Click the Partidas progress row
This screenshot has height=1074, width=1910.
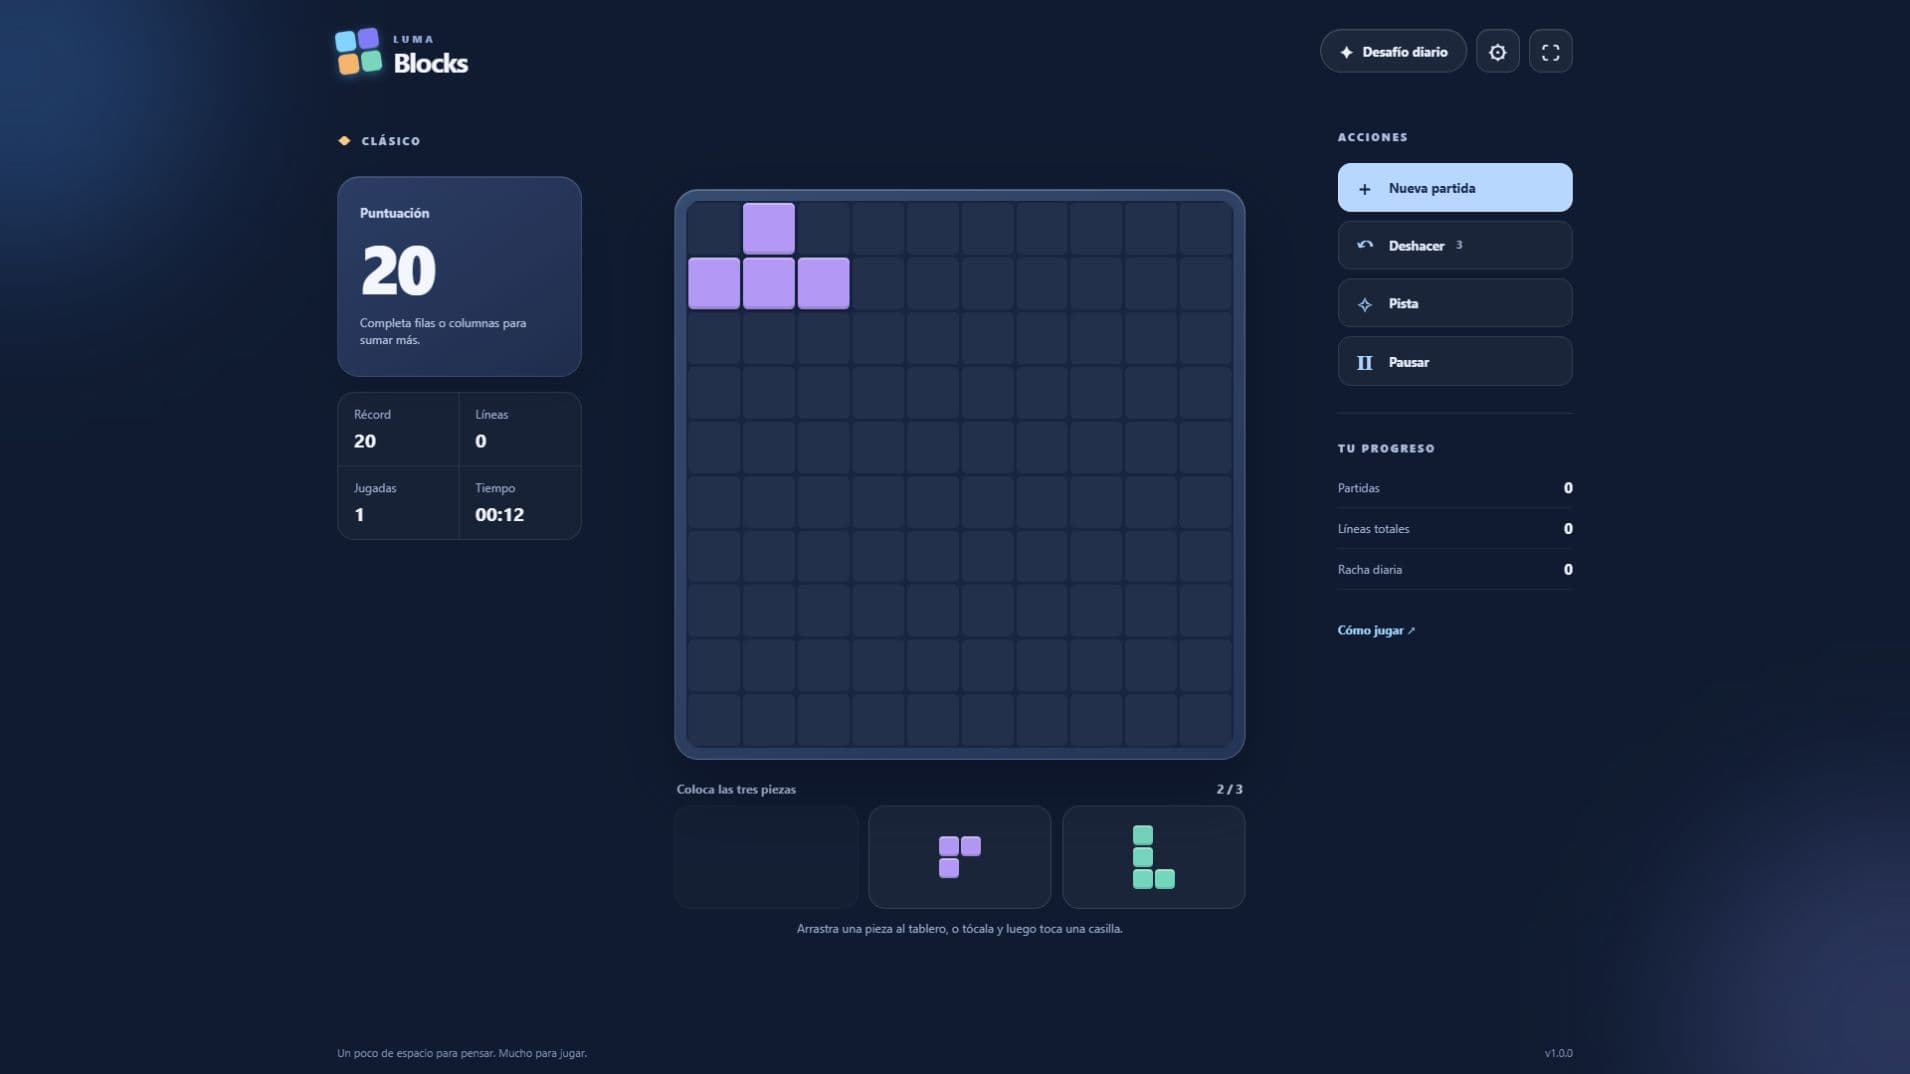tap(1454, 488)
